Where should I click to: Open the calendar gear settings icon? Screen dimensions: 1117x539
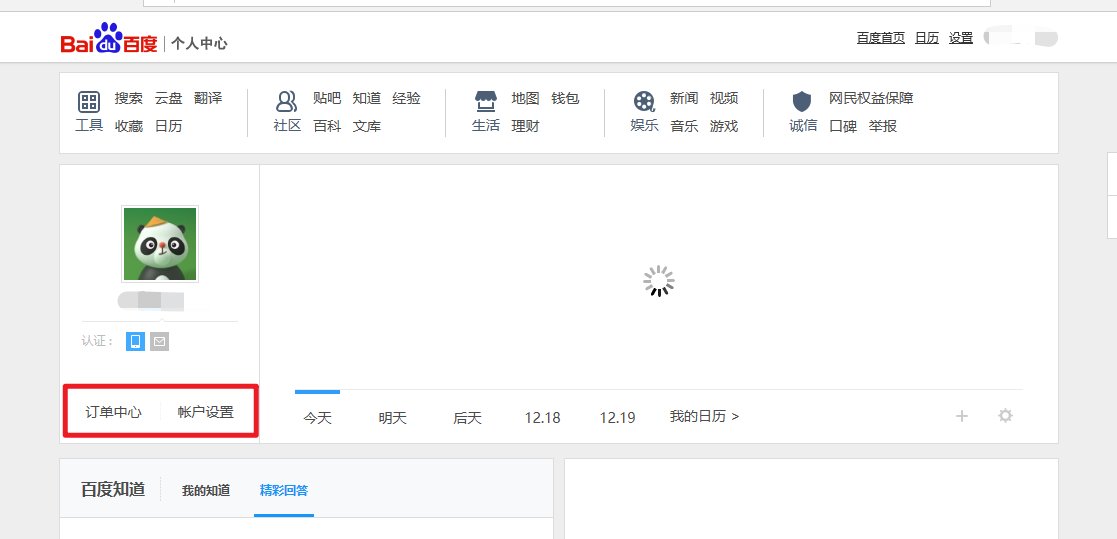(1005, 415)
